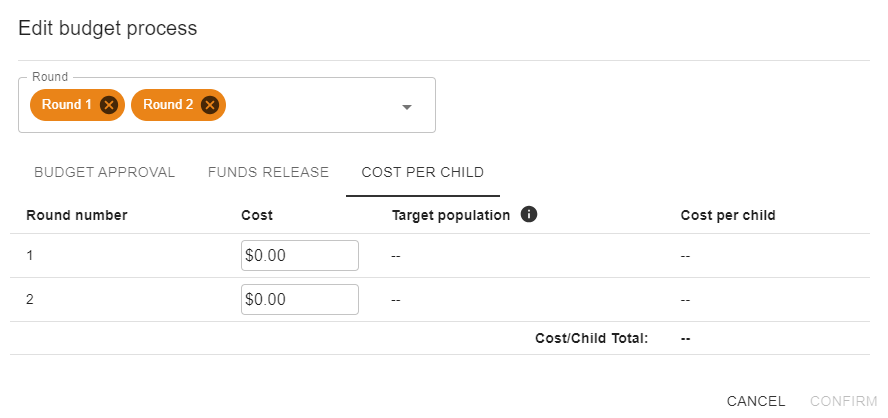Click the Edit budget process title

pyautogui.click(x=108, y=28)
